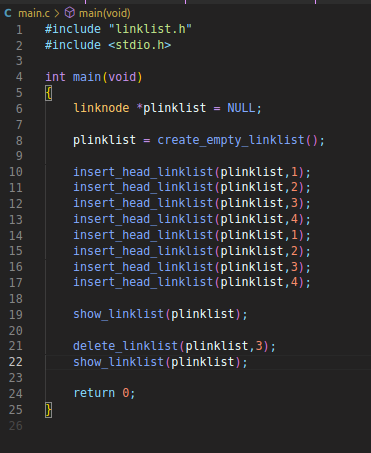Click the closing brace on line 25
This screenshot has height=453, width=371.
[49, 410]
